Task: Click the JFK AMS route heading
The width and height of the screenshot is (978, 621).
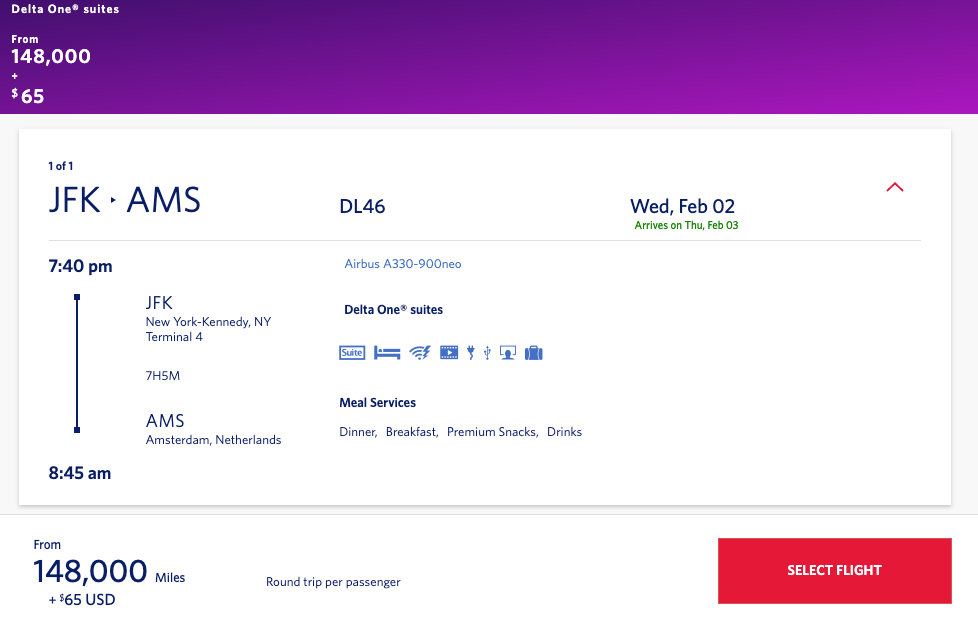Action: pos(125,200)
